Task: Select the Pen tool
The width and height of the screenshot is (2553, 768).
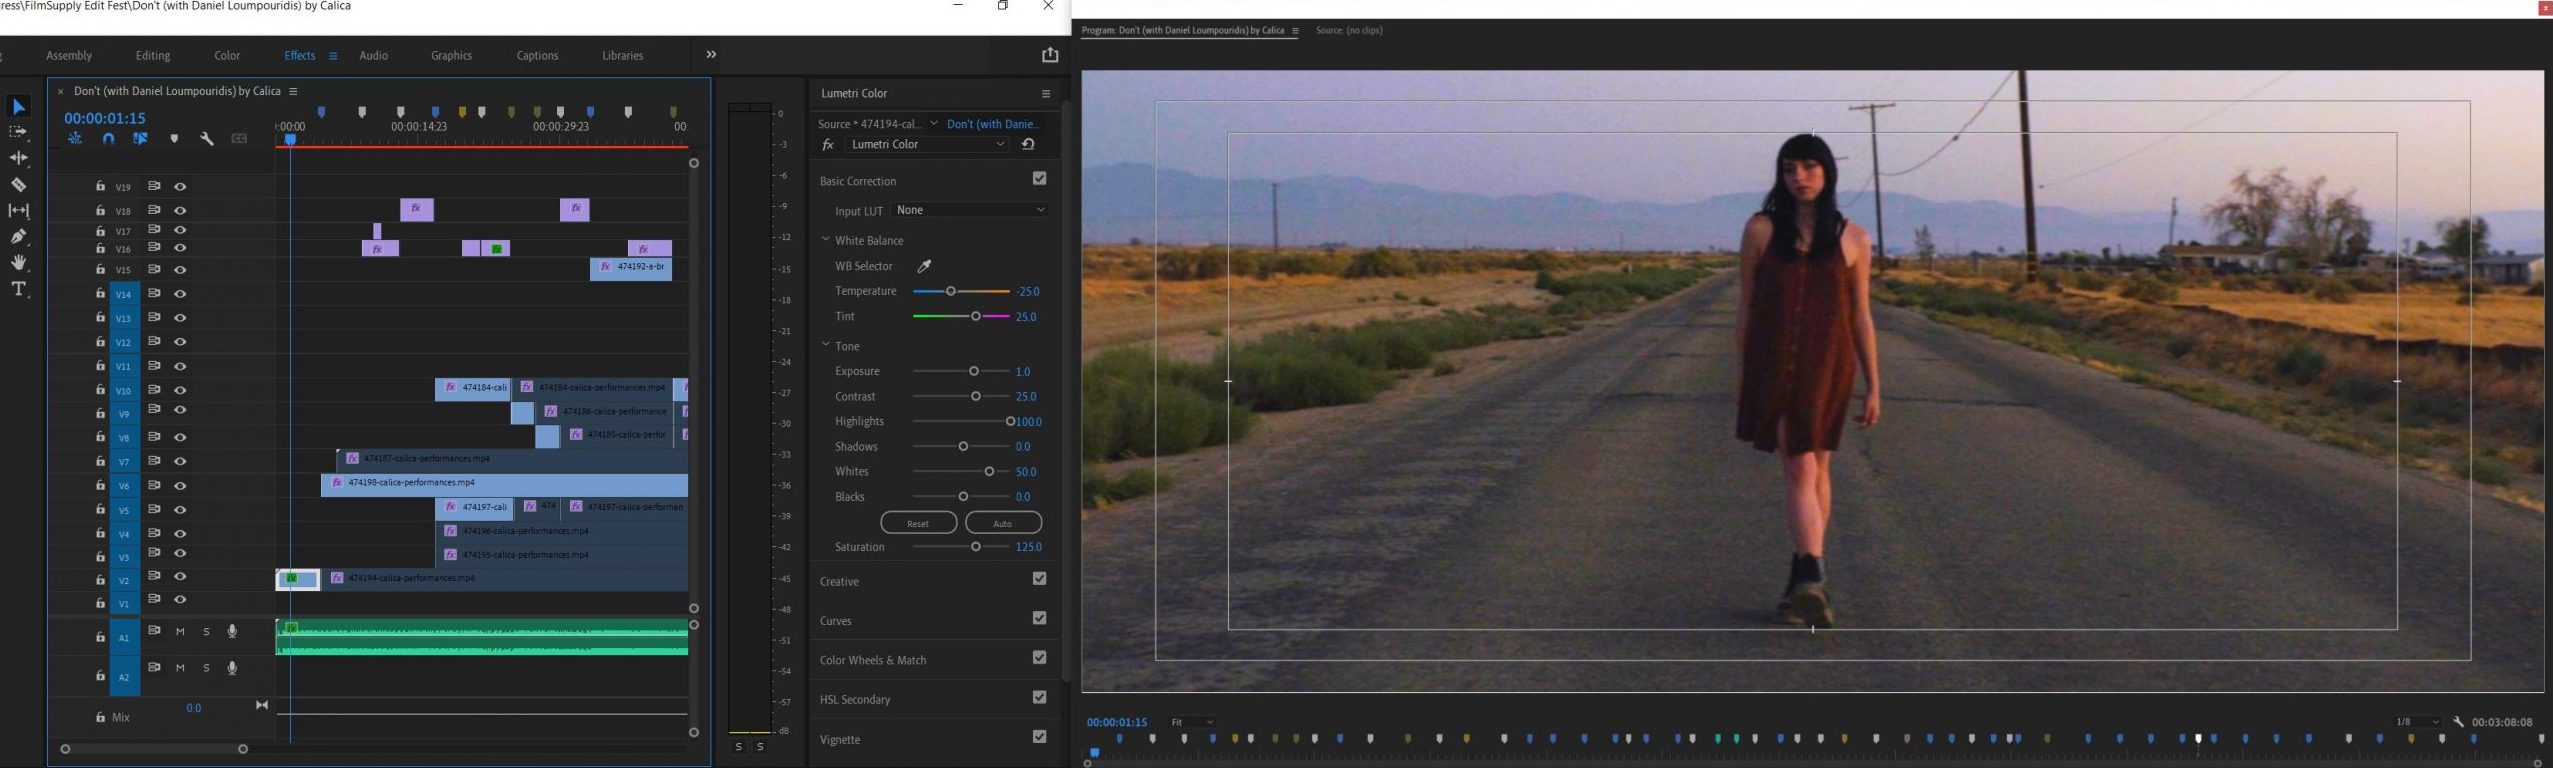Action: (18, 237)
